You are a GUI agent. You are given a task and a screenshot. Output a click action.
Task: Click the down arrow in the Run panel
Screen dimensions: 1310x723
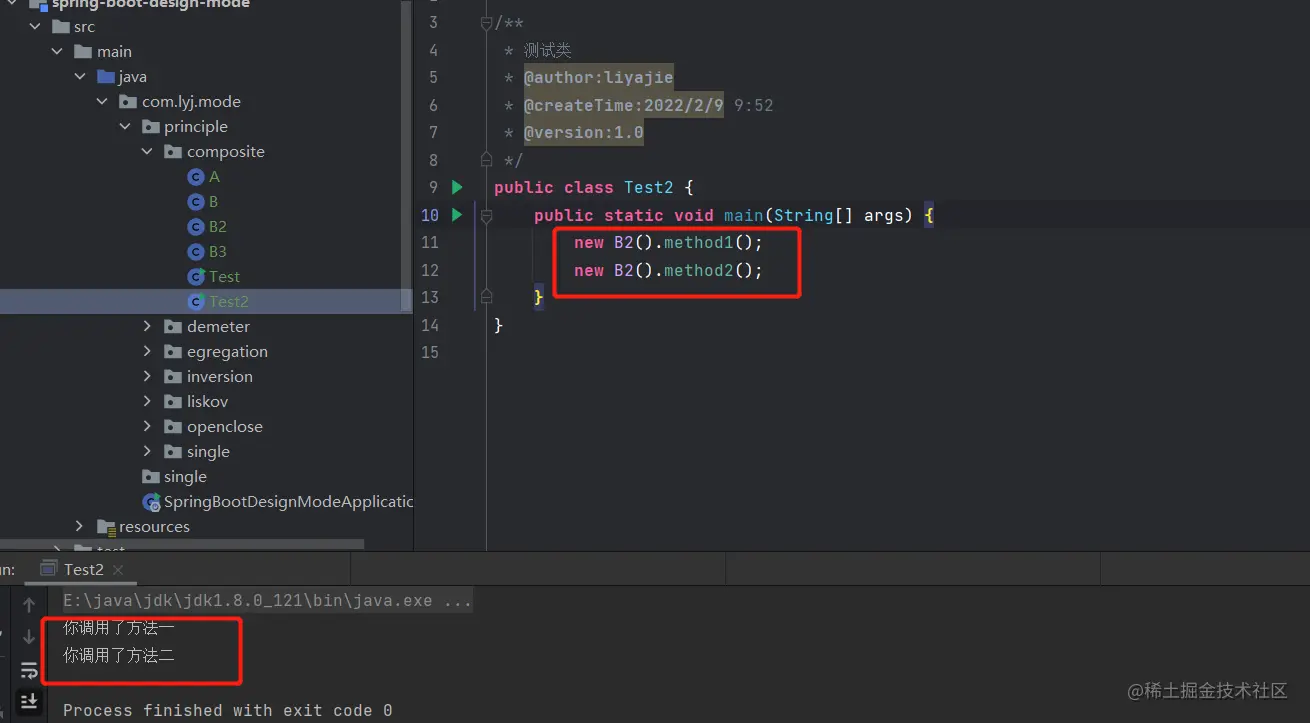(x=29, y=637)
